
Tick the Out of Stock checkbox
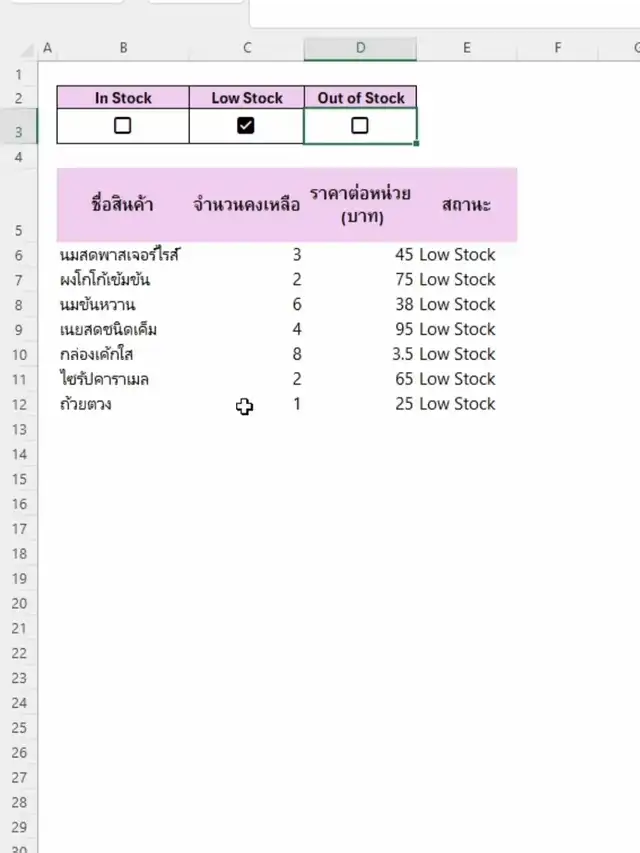pos(360,126)
